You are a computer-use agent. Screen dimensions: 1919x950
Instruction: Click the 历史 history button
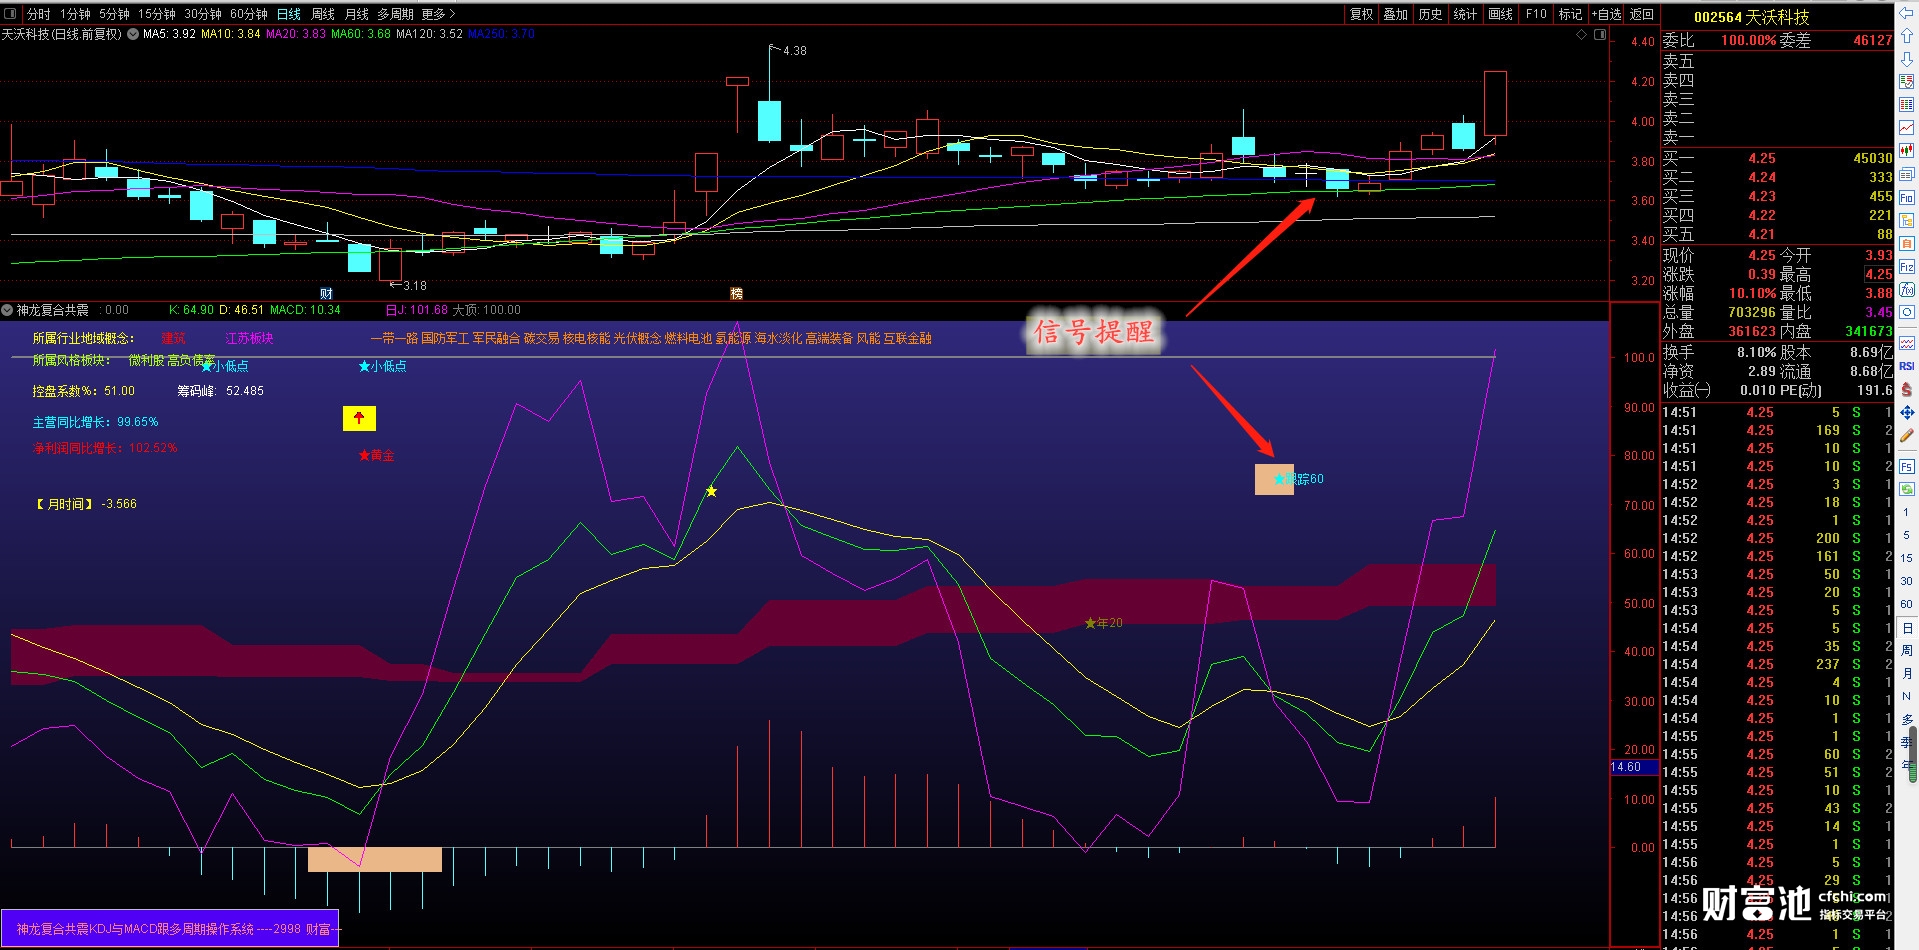[x=1431, y=14]
